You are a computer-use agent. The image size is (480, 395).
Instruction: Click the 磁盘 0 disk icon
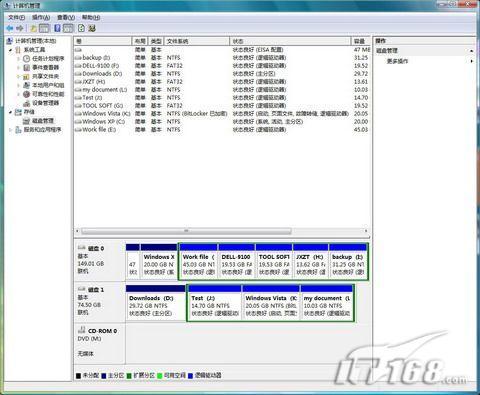(x=82, y=248)
